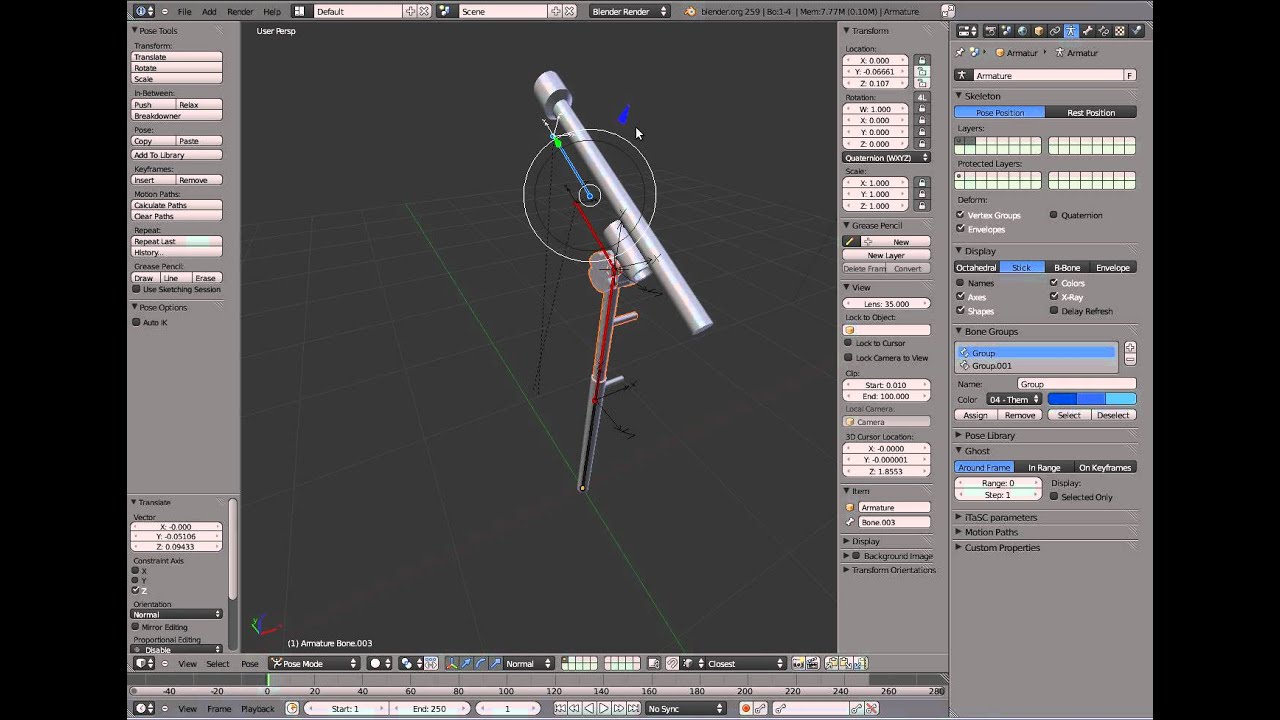Select the scale manipulator icon

[x=495, y=663]
